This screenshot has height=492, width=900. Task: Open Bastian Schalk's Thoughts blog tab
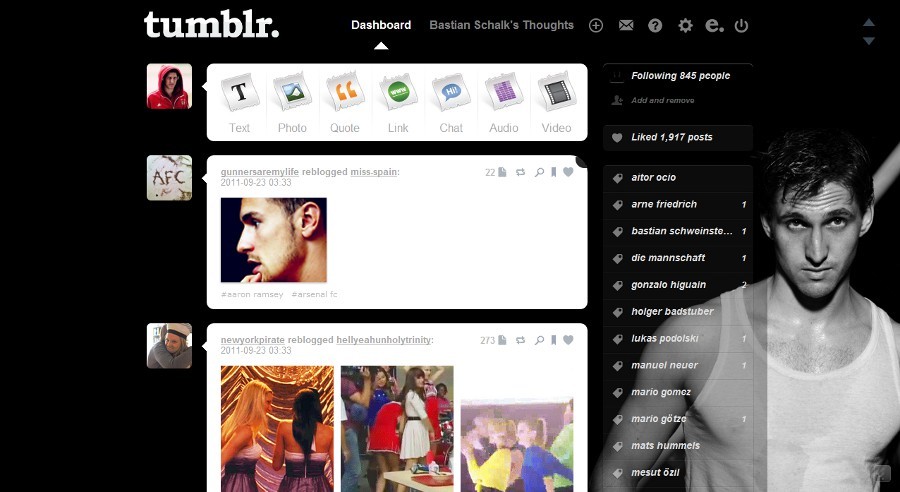(502, 25)
